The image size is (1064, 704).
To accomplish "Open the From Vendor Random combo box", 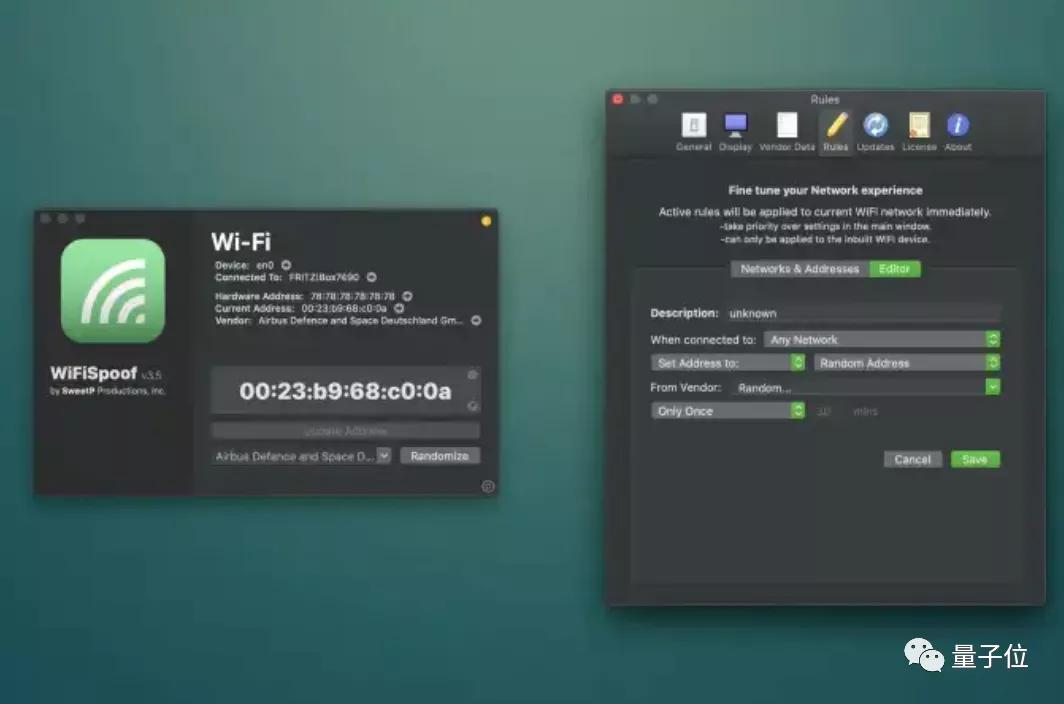I will (865, 387).
